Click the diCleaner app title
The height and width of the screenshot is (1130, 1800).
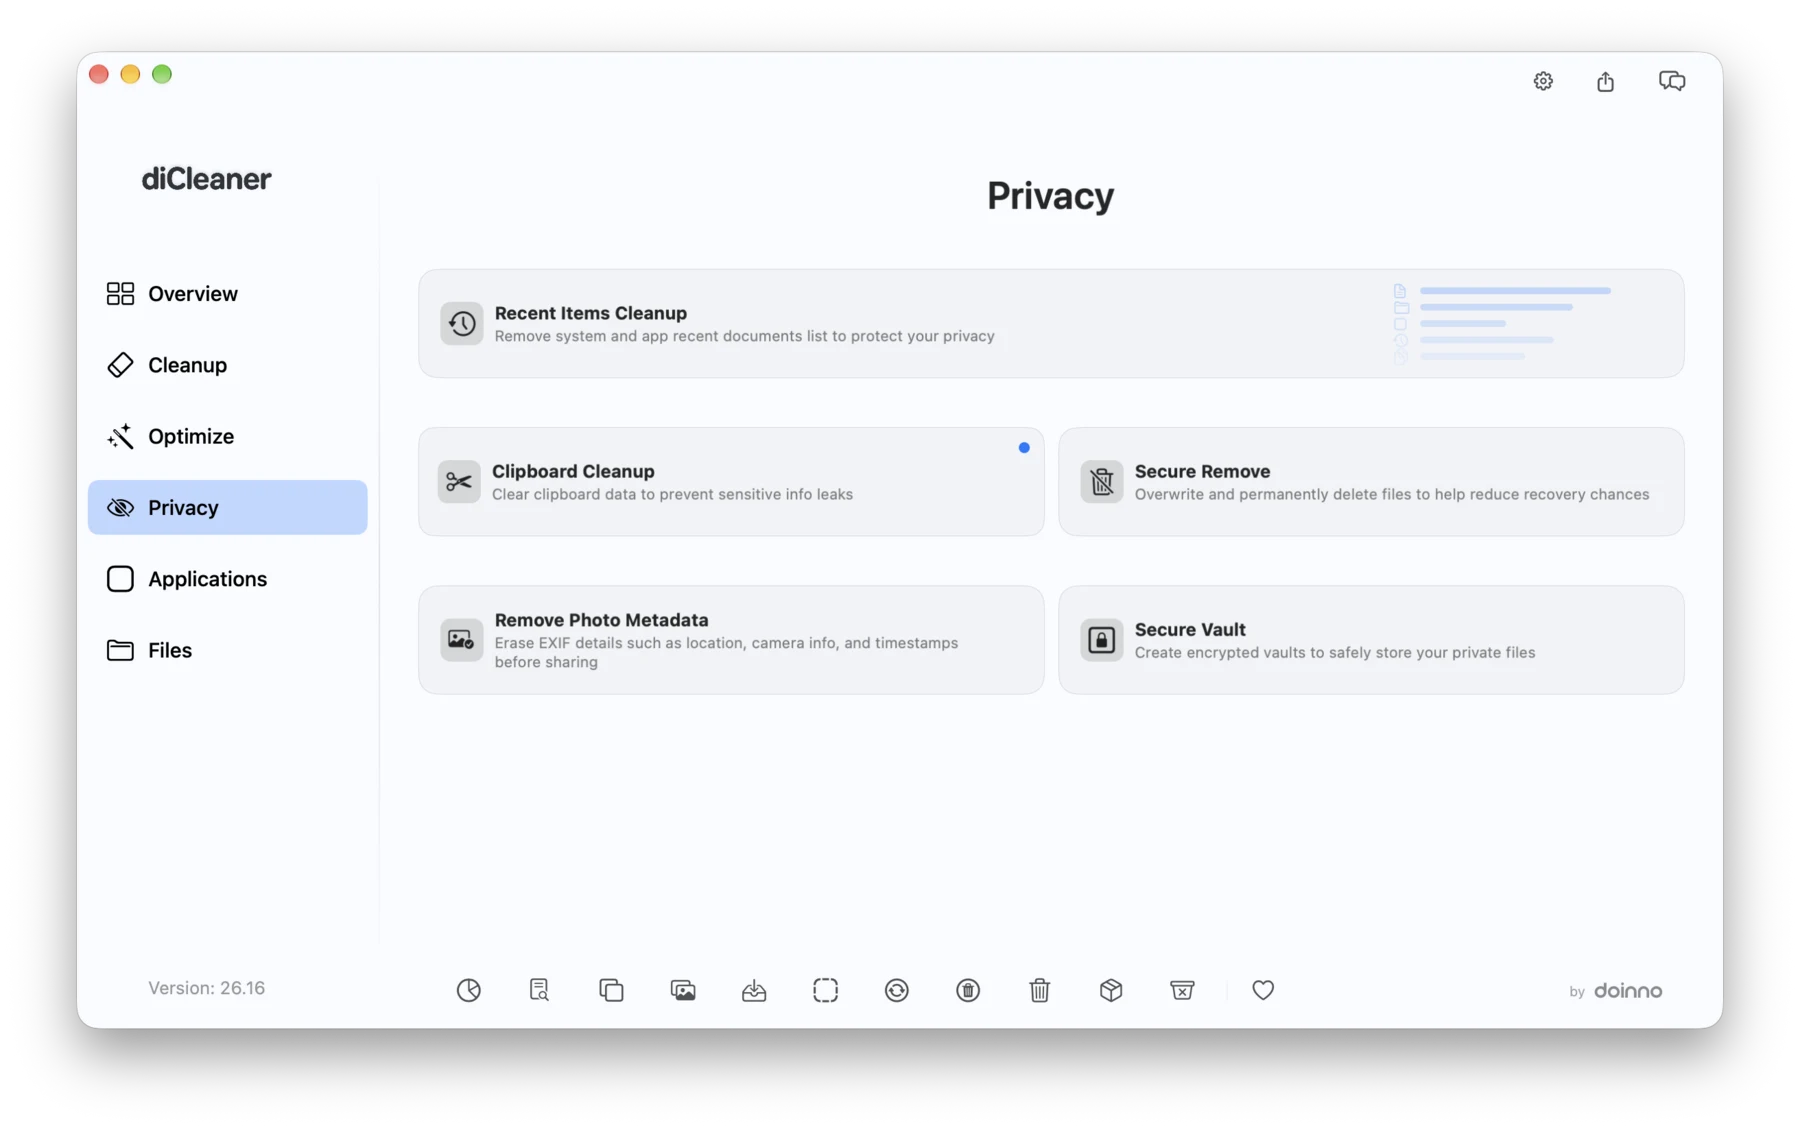point(206,179)
